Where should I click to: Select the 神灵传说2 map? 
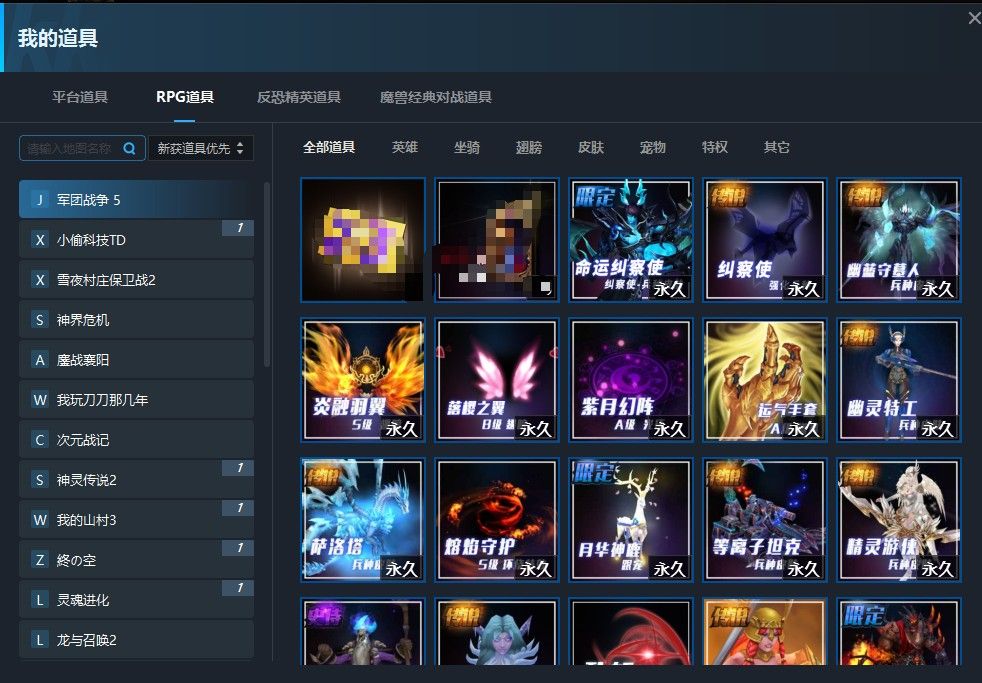[137, 480]
